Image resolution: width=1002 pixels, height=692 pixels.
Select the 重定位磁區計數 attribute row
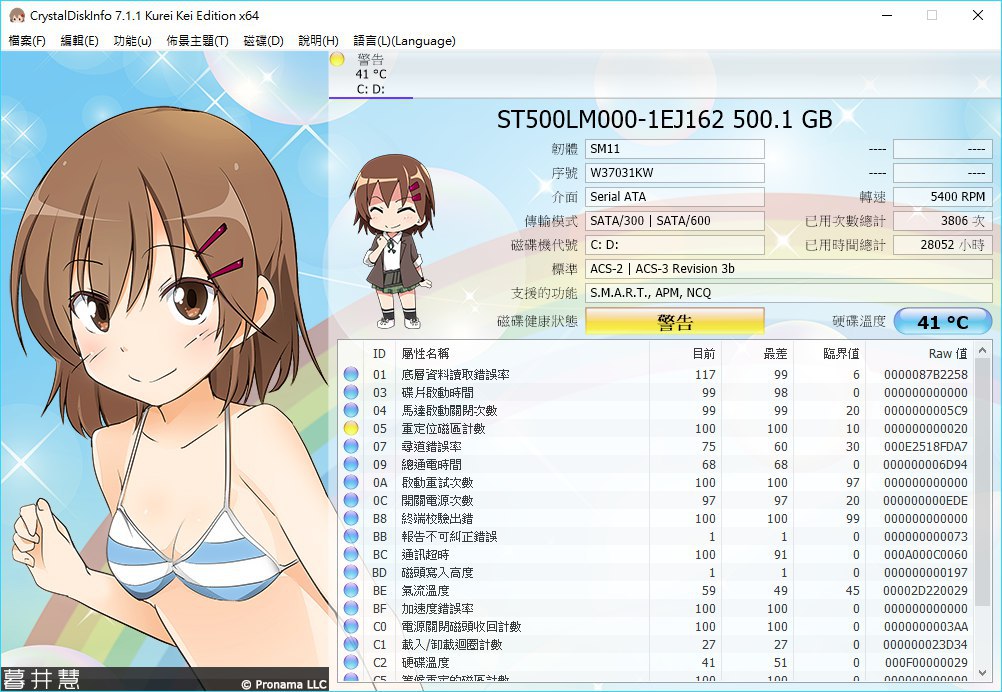(443, 429)
